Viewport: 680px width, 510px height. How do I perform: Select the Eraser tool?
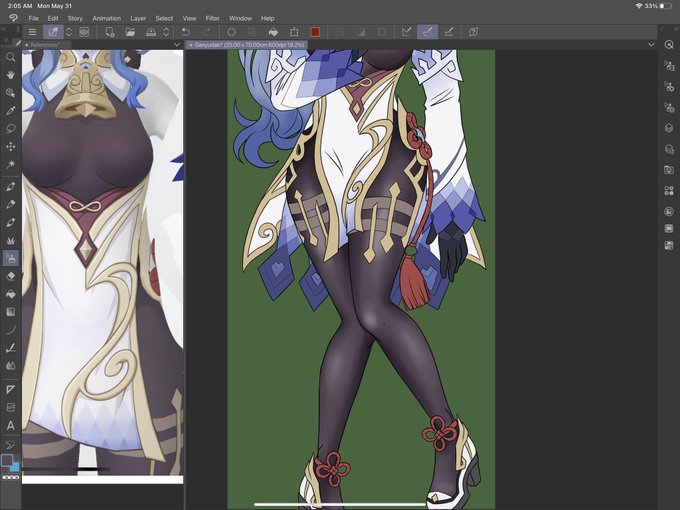[x=10, y=276]
